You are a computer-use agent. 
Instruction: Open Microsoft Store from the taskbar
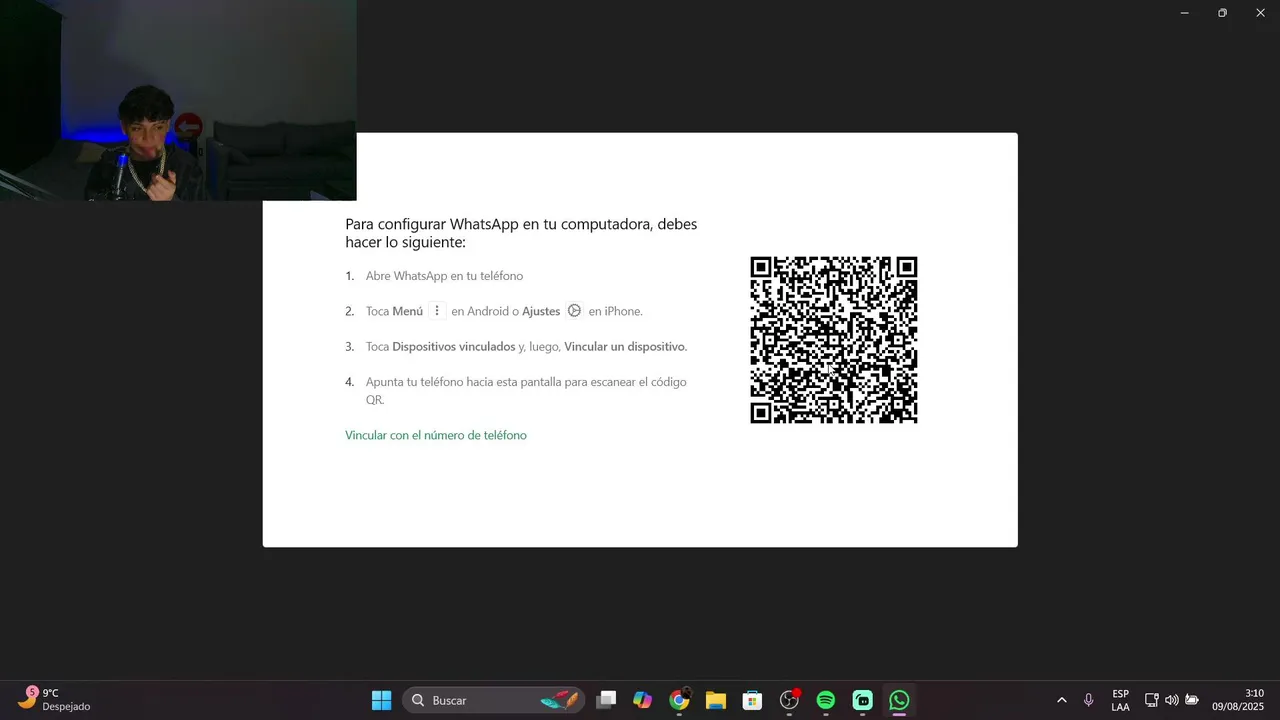753,700
